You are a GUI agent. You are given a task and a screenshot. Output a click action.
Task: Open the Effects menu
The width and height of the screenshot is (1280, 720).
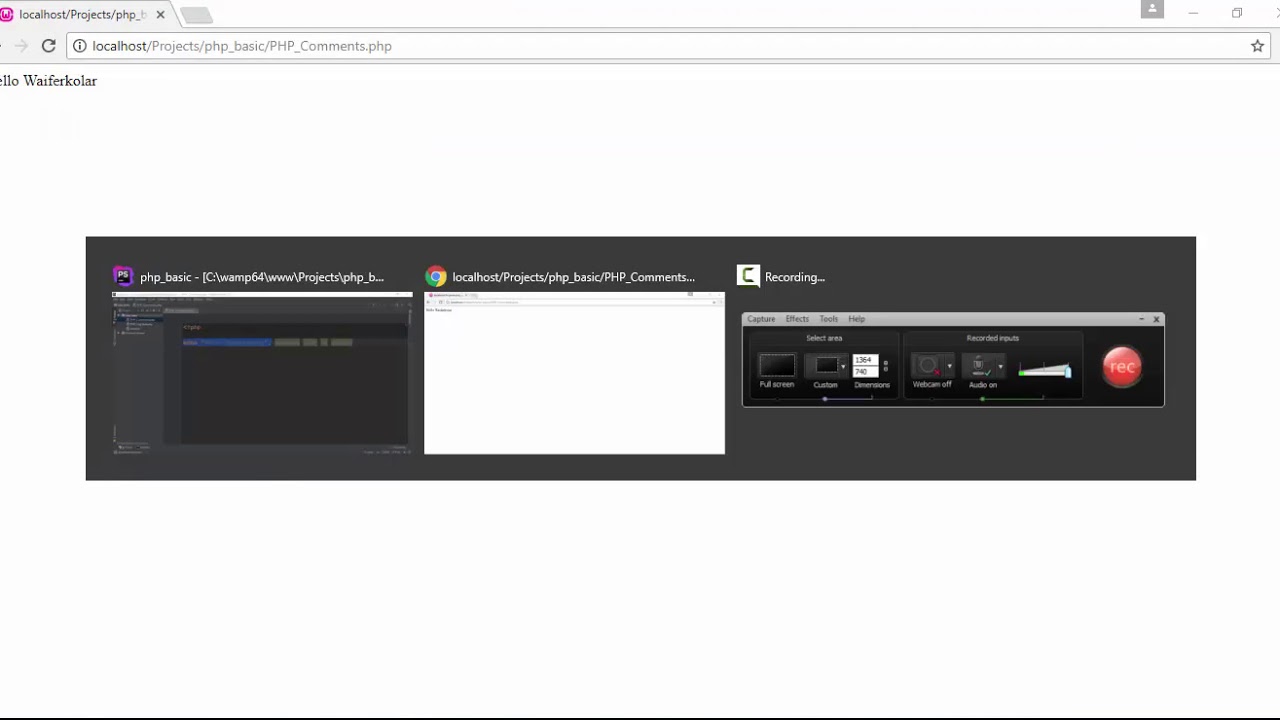(x=797, y=319)
